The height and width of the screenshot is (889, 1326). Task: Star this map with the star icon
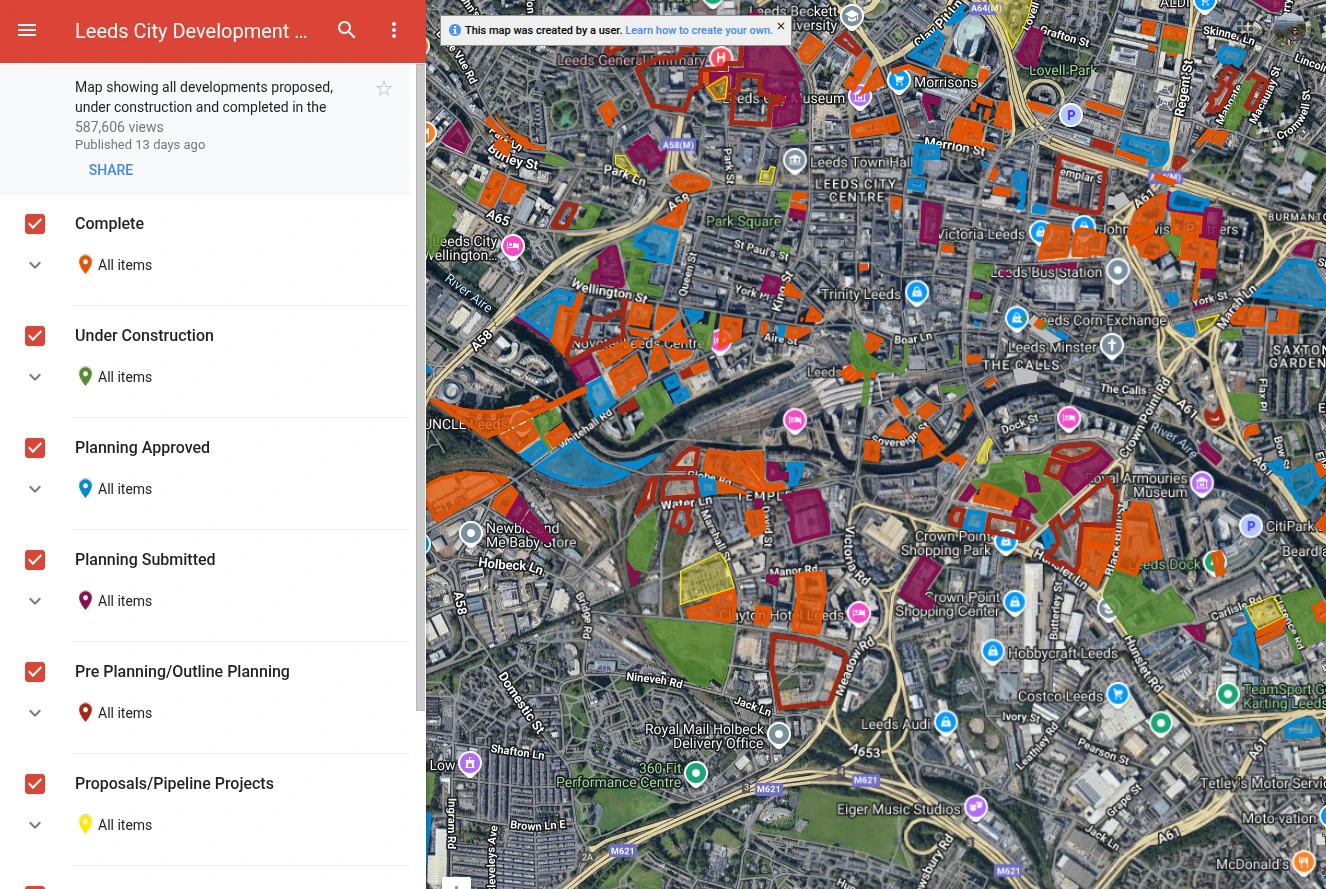[384, 89]
